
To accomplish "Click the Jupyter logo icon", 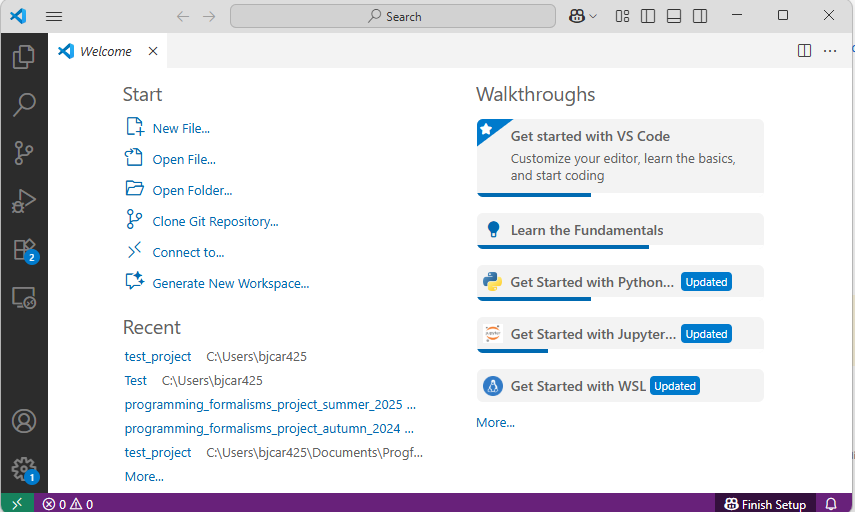I will tap(492, 333).
